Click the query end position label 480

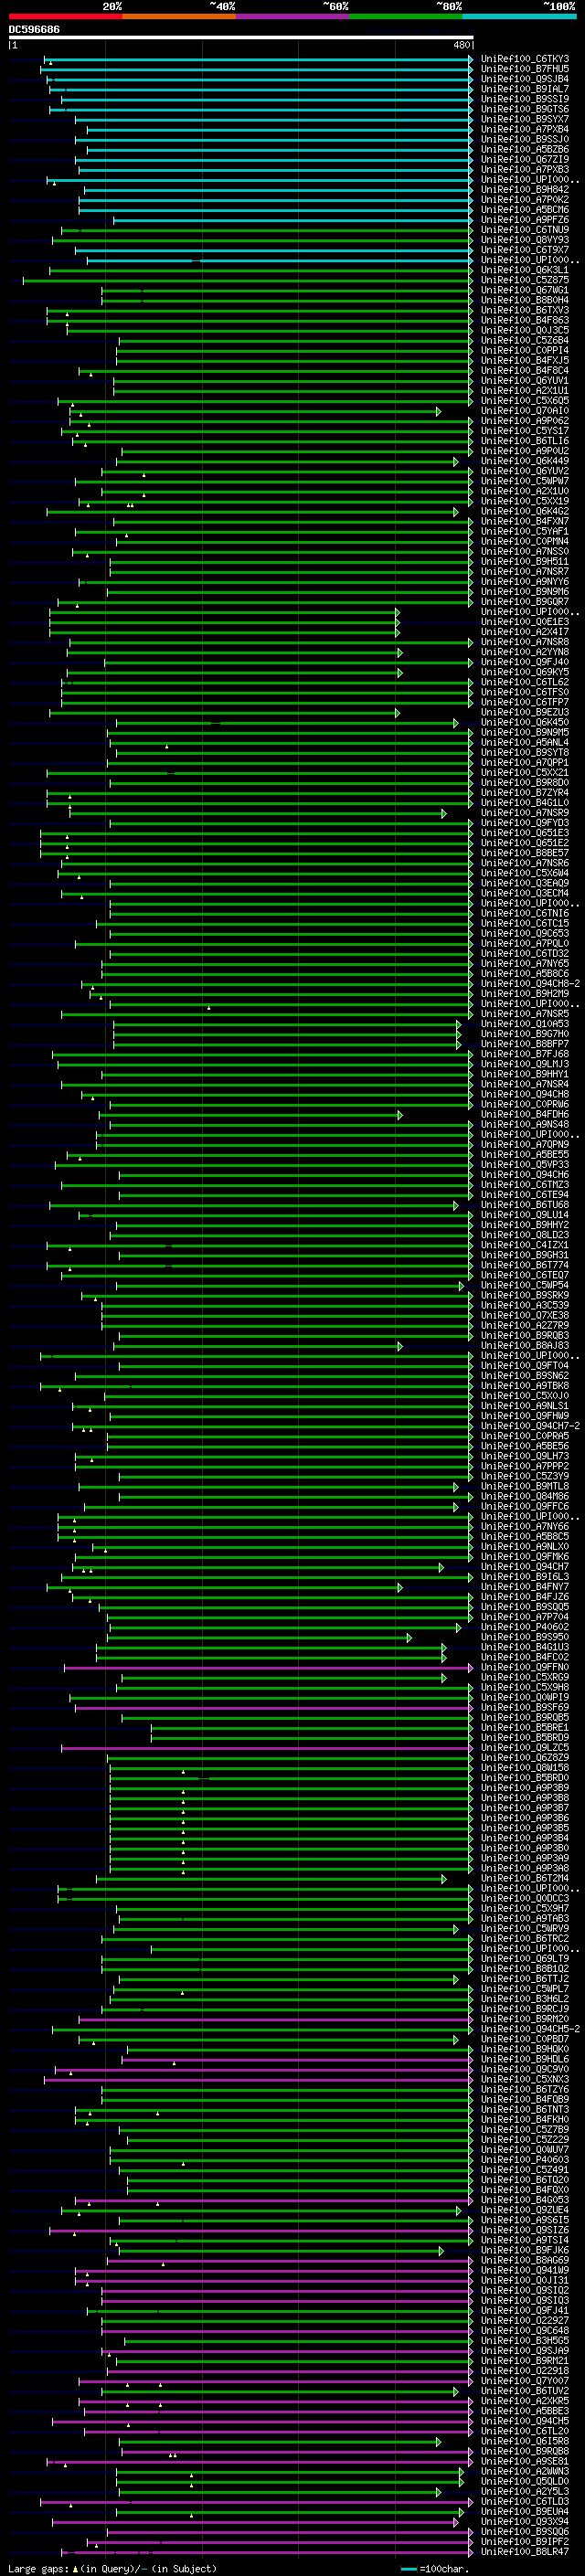point(461,45)
